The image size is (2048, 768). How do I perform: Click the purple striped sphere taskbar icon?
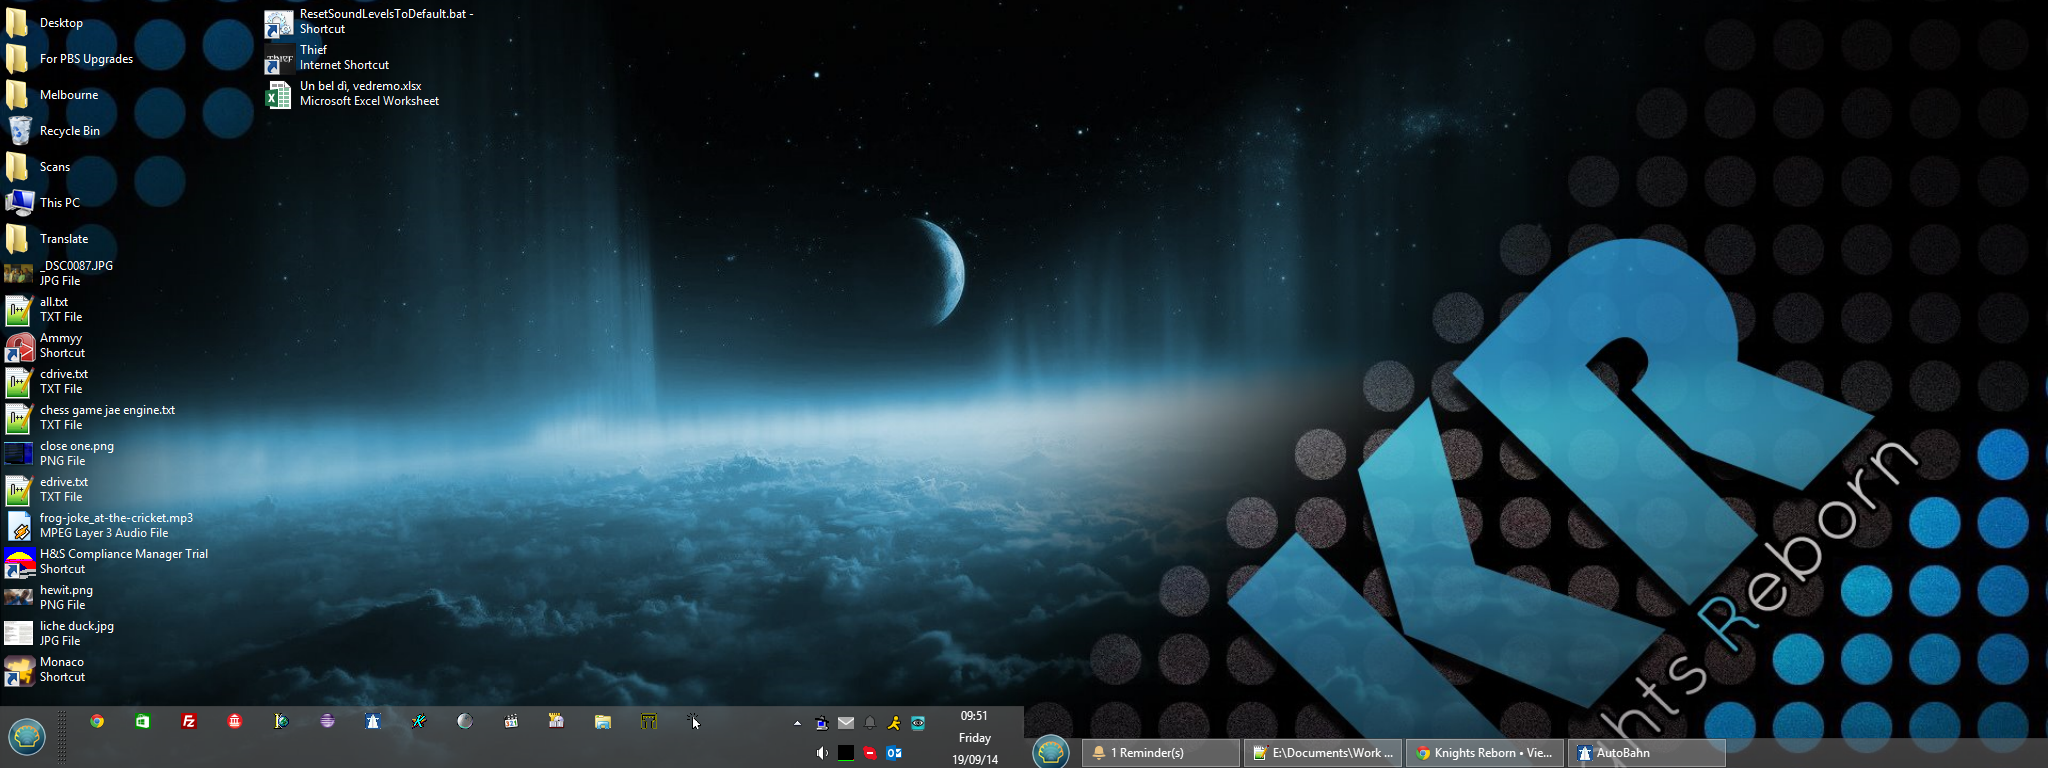[x=327, y=721]
